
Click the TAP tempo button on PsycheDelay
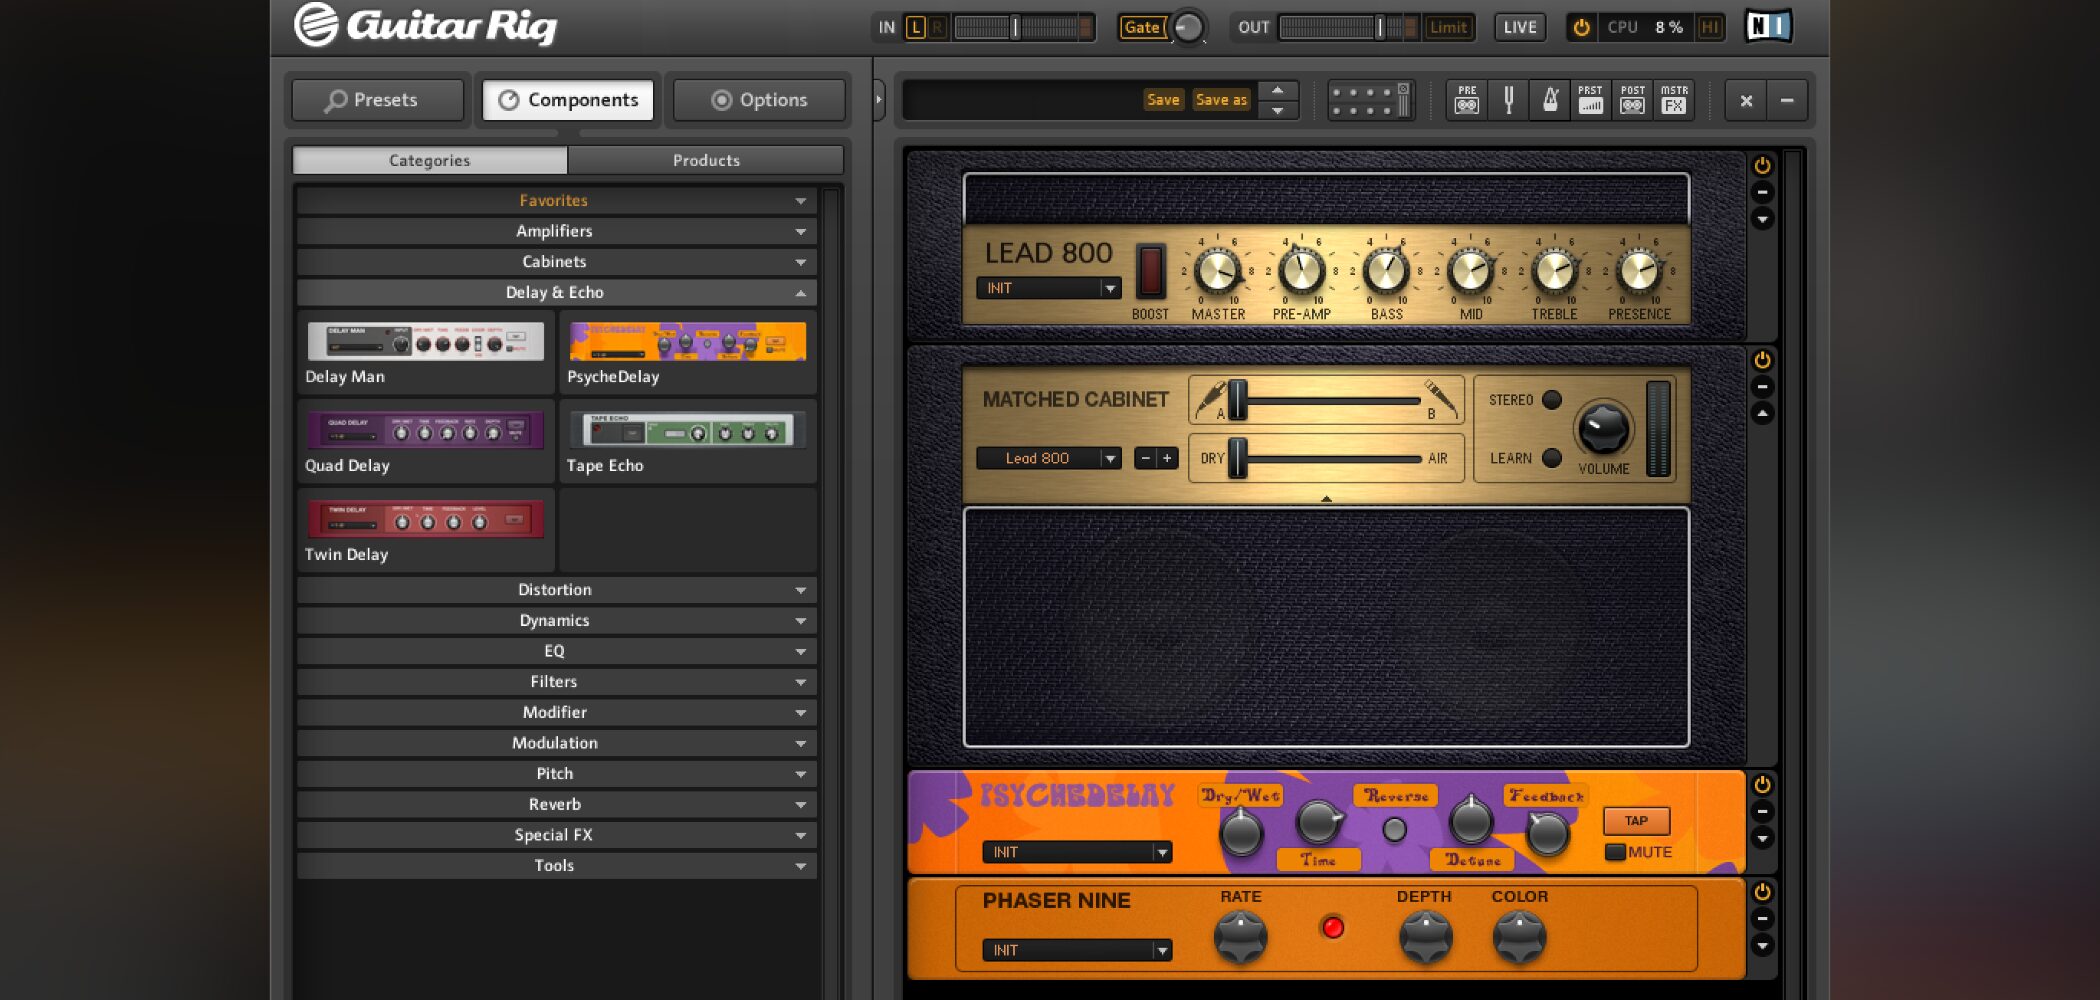[1636, 820]
